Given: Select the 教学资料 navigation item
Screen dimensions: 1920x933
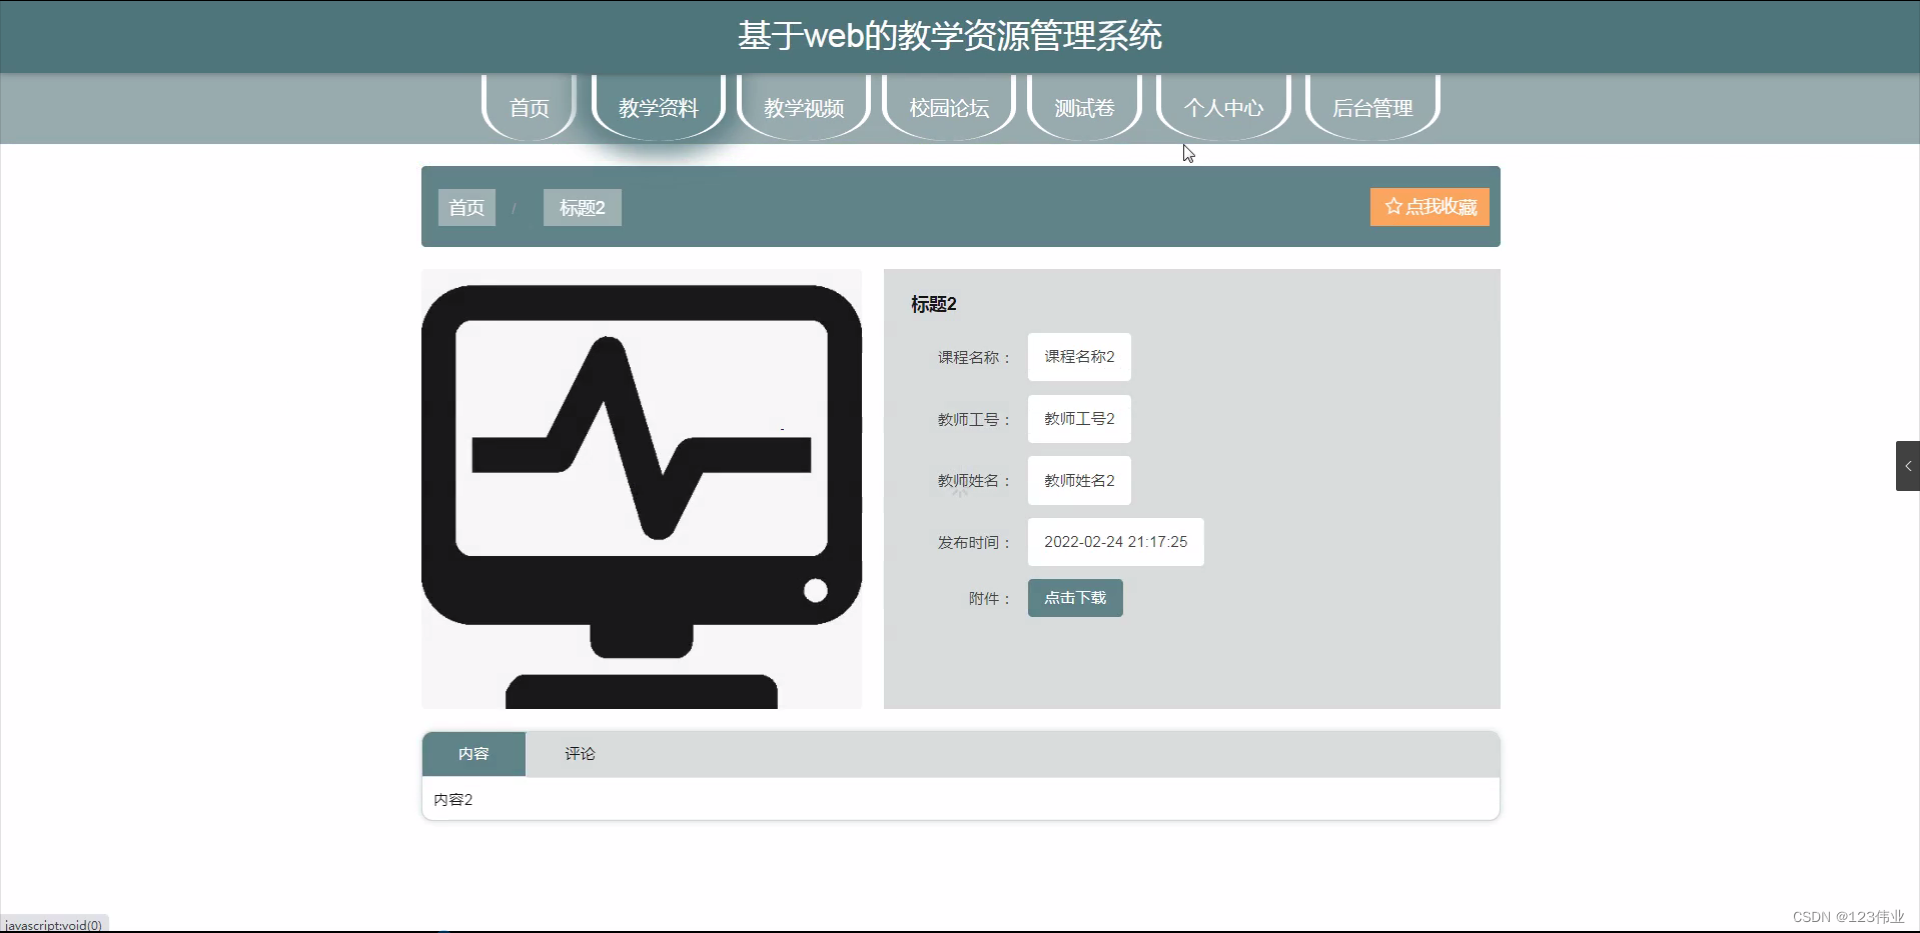Looking at the screenshot, I should click(658, 108).
